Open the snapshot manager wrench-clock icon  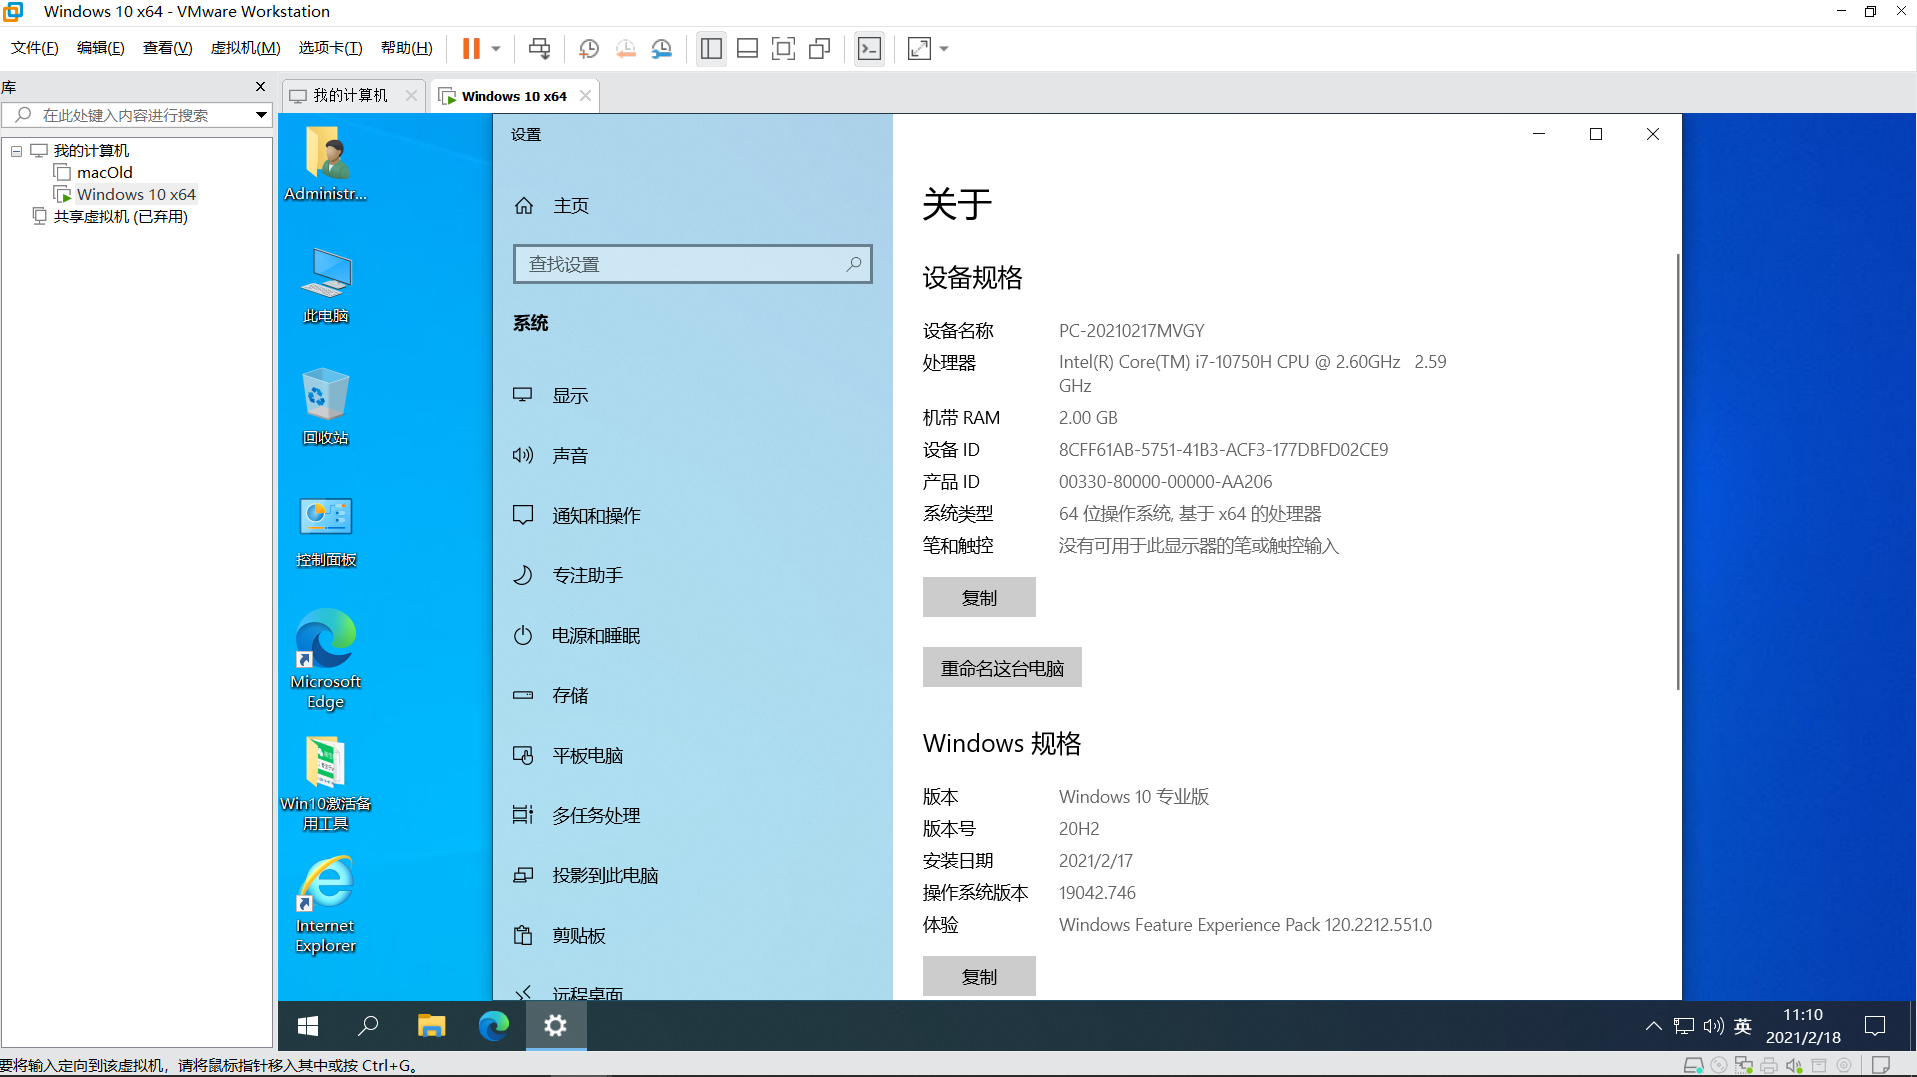[662, 48]
